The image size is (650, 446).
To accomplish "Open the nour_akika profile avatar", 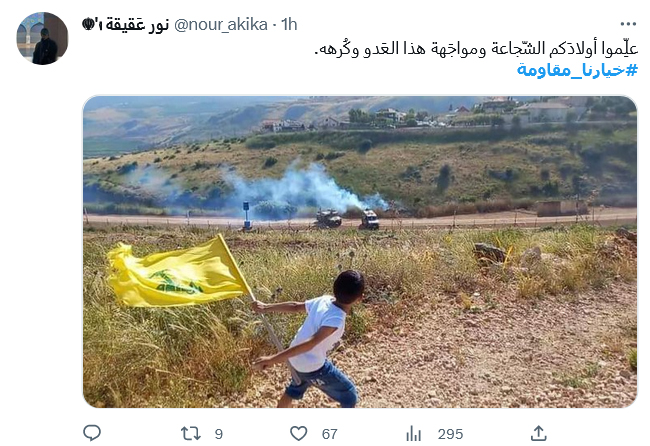I will [42, 38].
